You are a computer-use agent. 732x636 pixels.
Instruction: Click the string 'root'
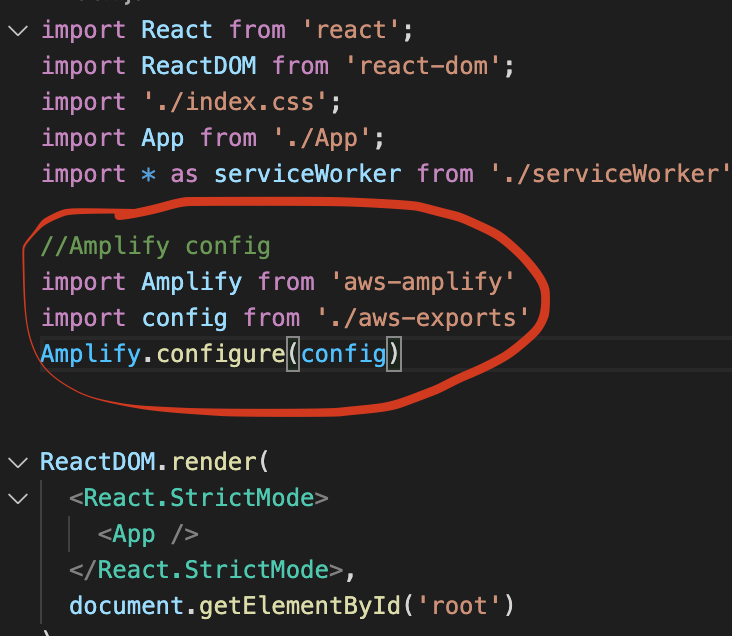(x=460, y=606)
